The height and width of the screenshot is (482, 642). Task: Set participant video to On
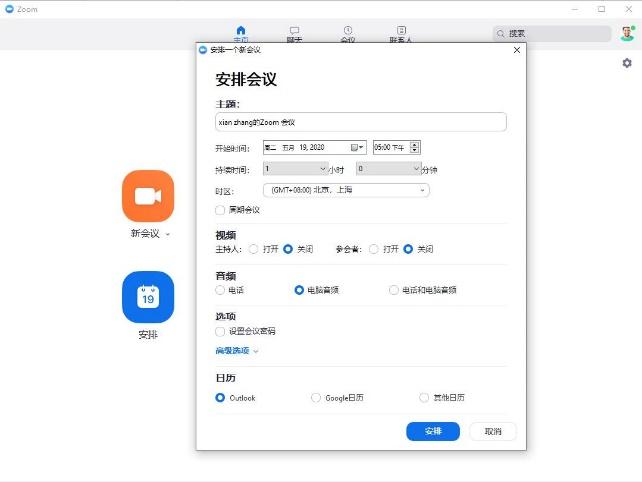click(x=373, y=249)
